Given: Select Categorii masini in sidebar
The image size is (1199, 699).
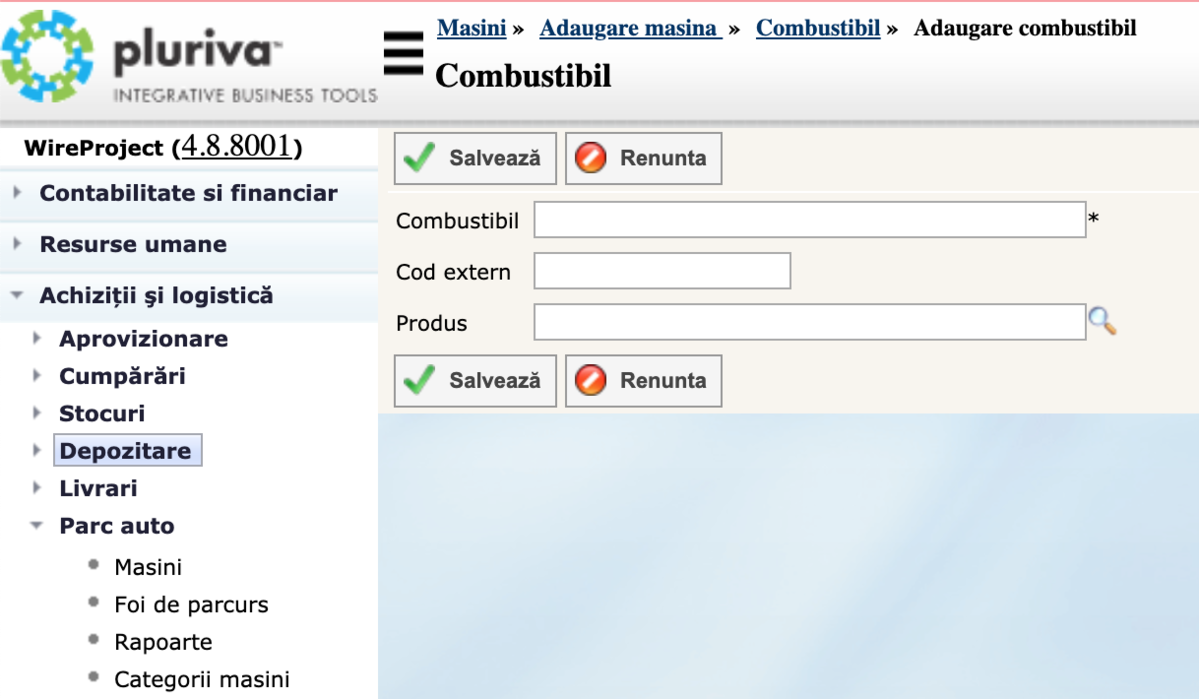Looking at the screenshot, I should (x=202, y=680).
